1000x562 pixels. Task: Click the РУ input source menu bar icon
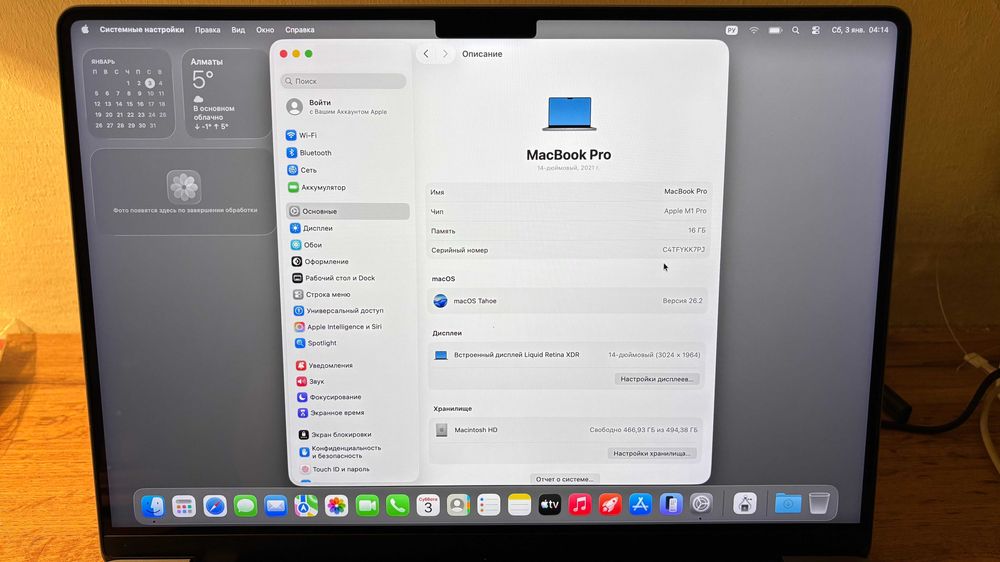[x=732, y=30]
